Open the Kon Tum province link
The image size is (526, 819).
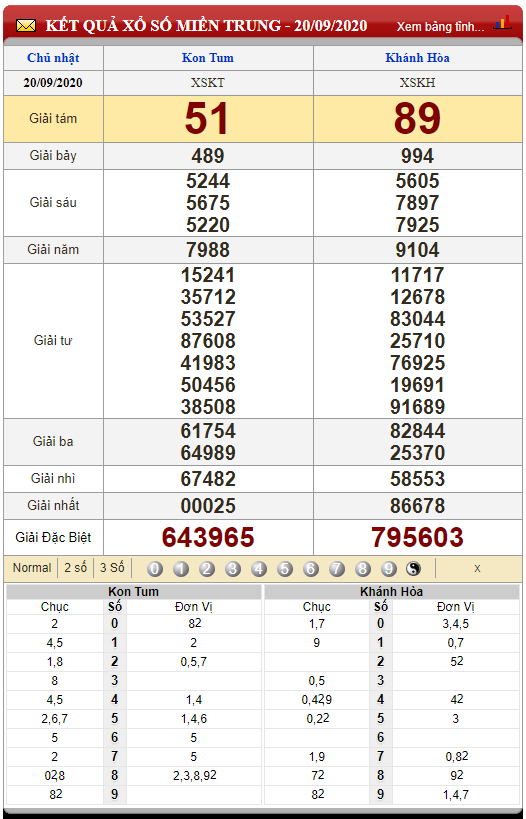click(x=208, y=58)
